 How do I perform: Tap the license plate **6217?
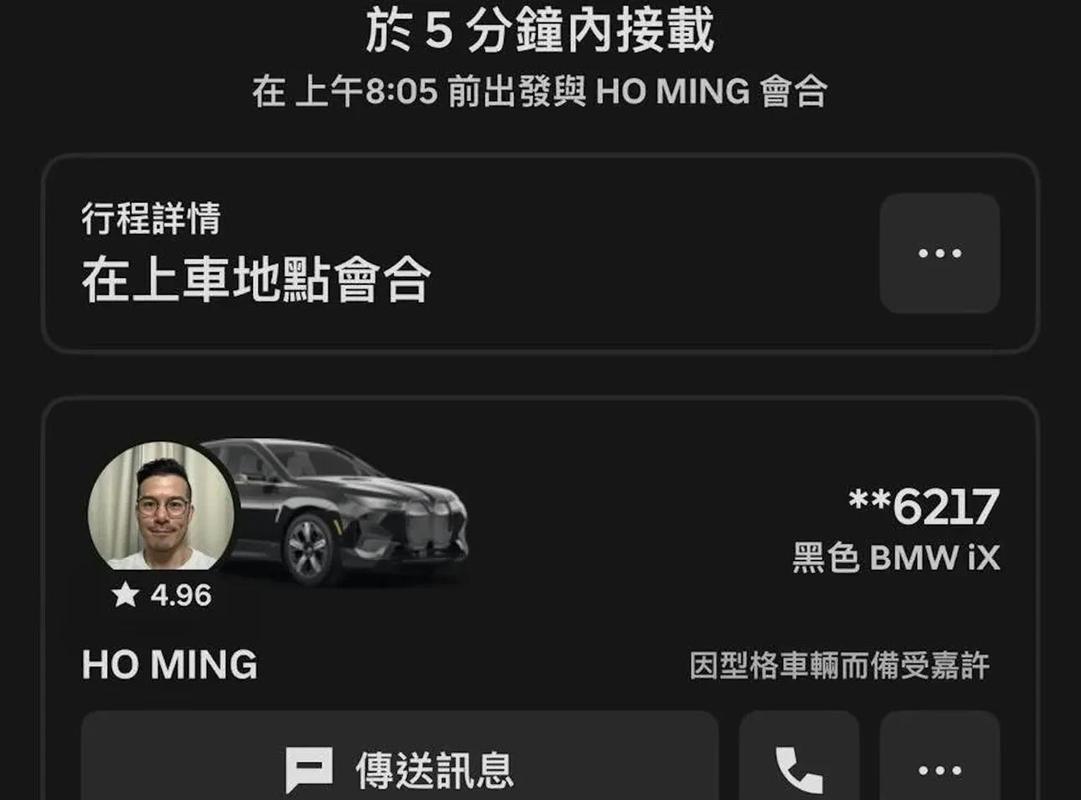point(924,507)
